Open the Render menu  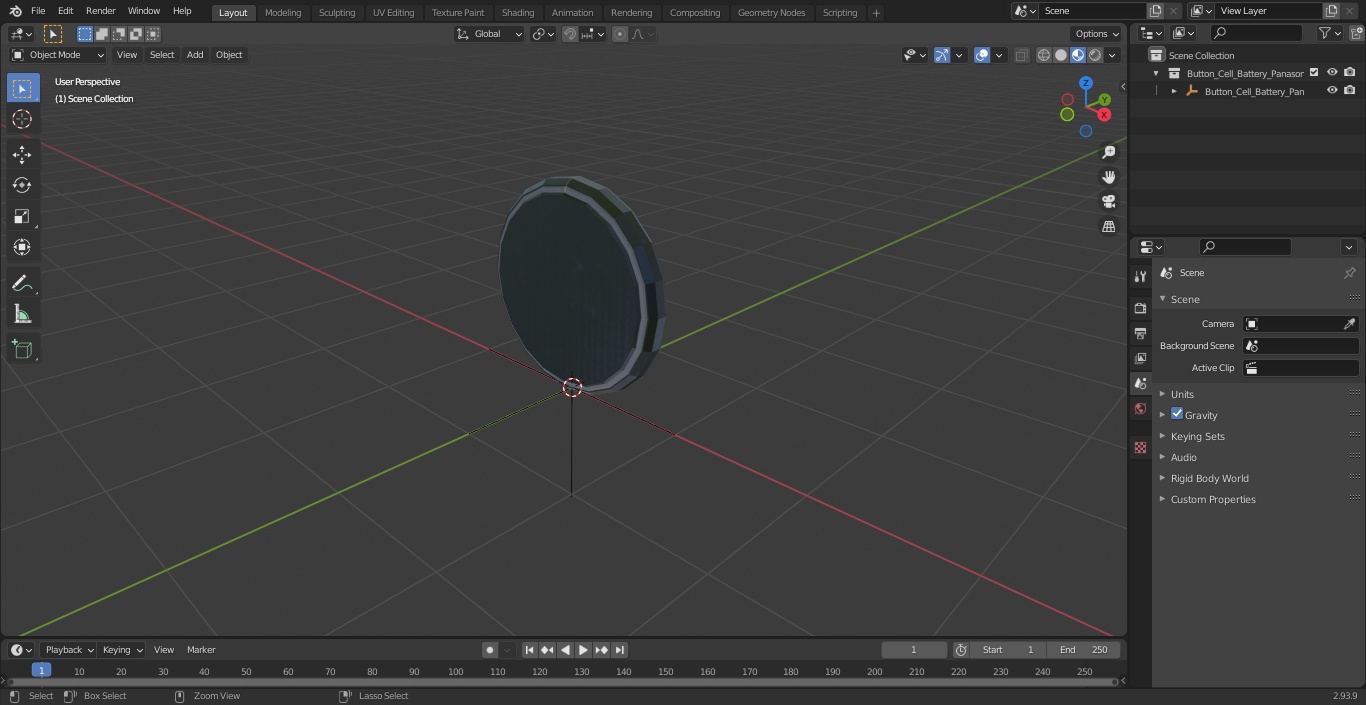(100, 11)
